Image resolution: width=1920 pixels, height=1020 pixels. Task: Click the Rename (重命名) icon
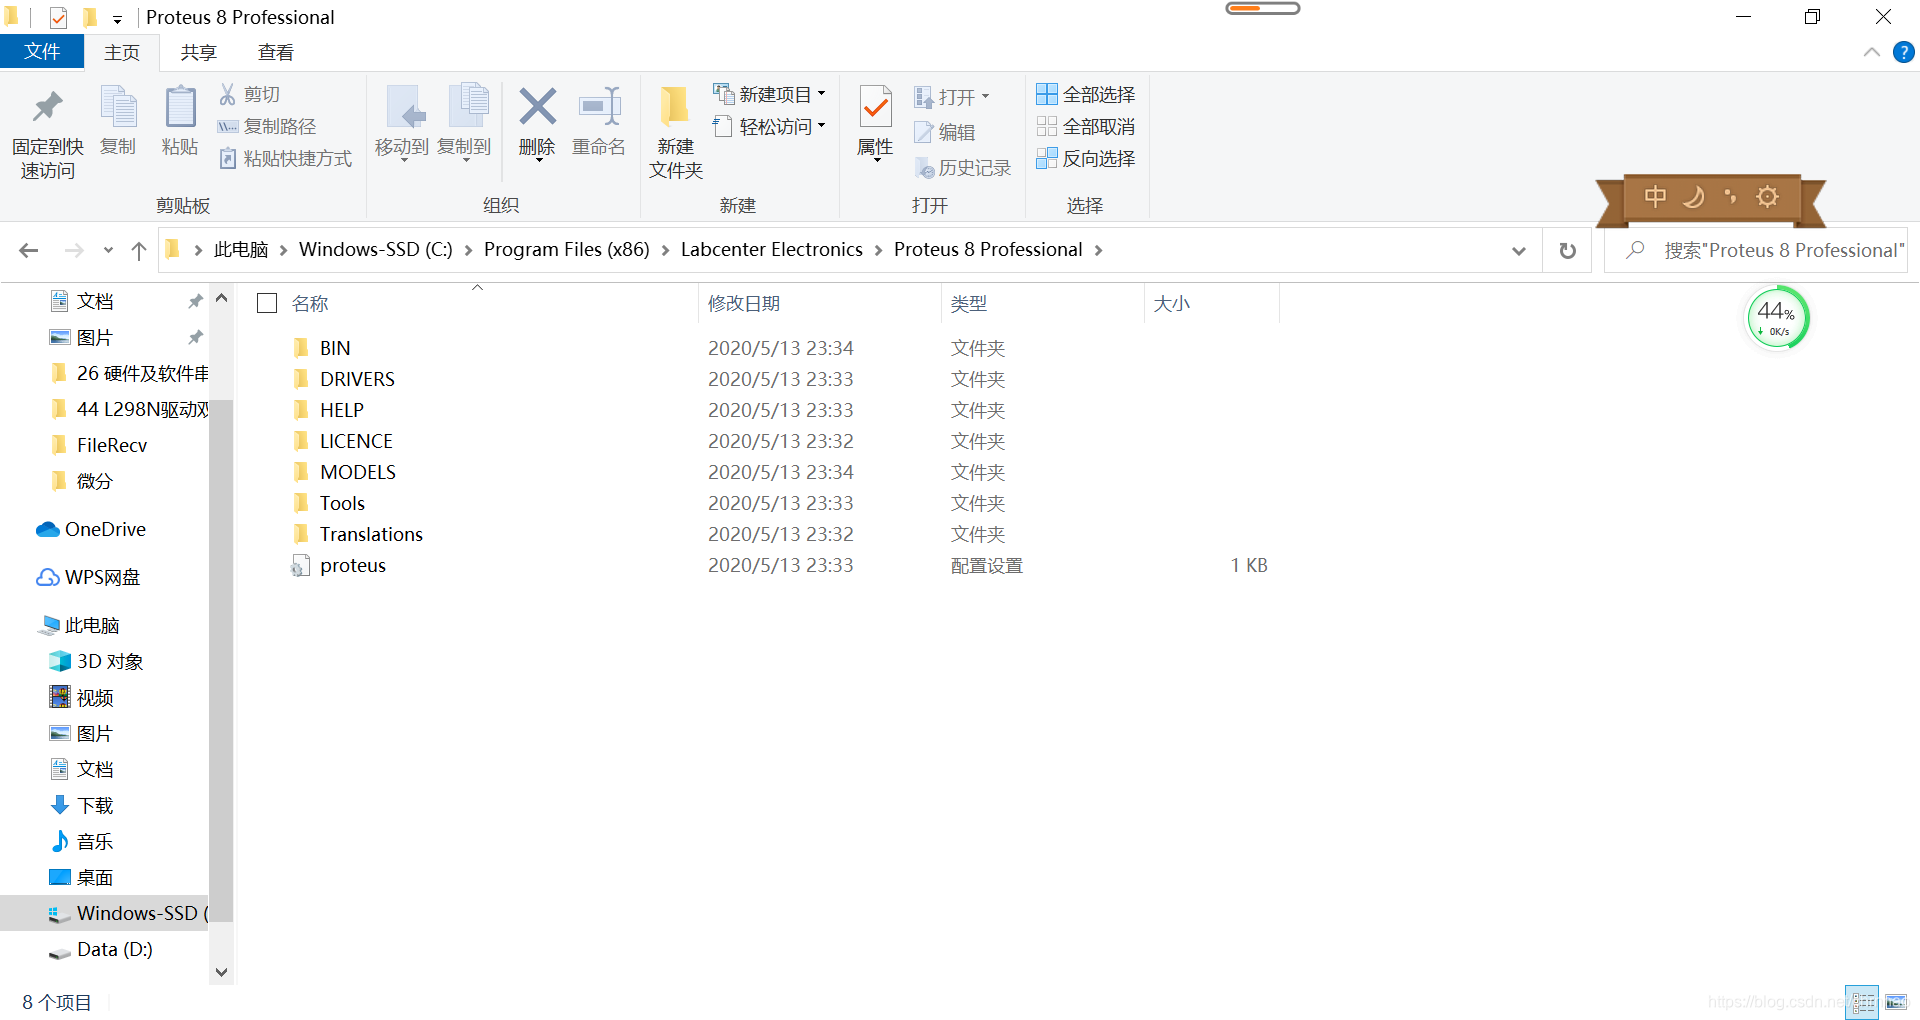click(x=599, y=107)
